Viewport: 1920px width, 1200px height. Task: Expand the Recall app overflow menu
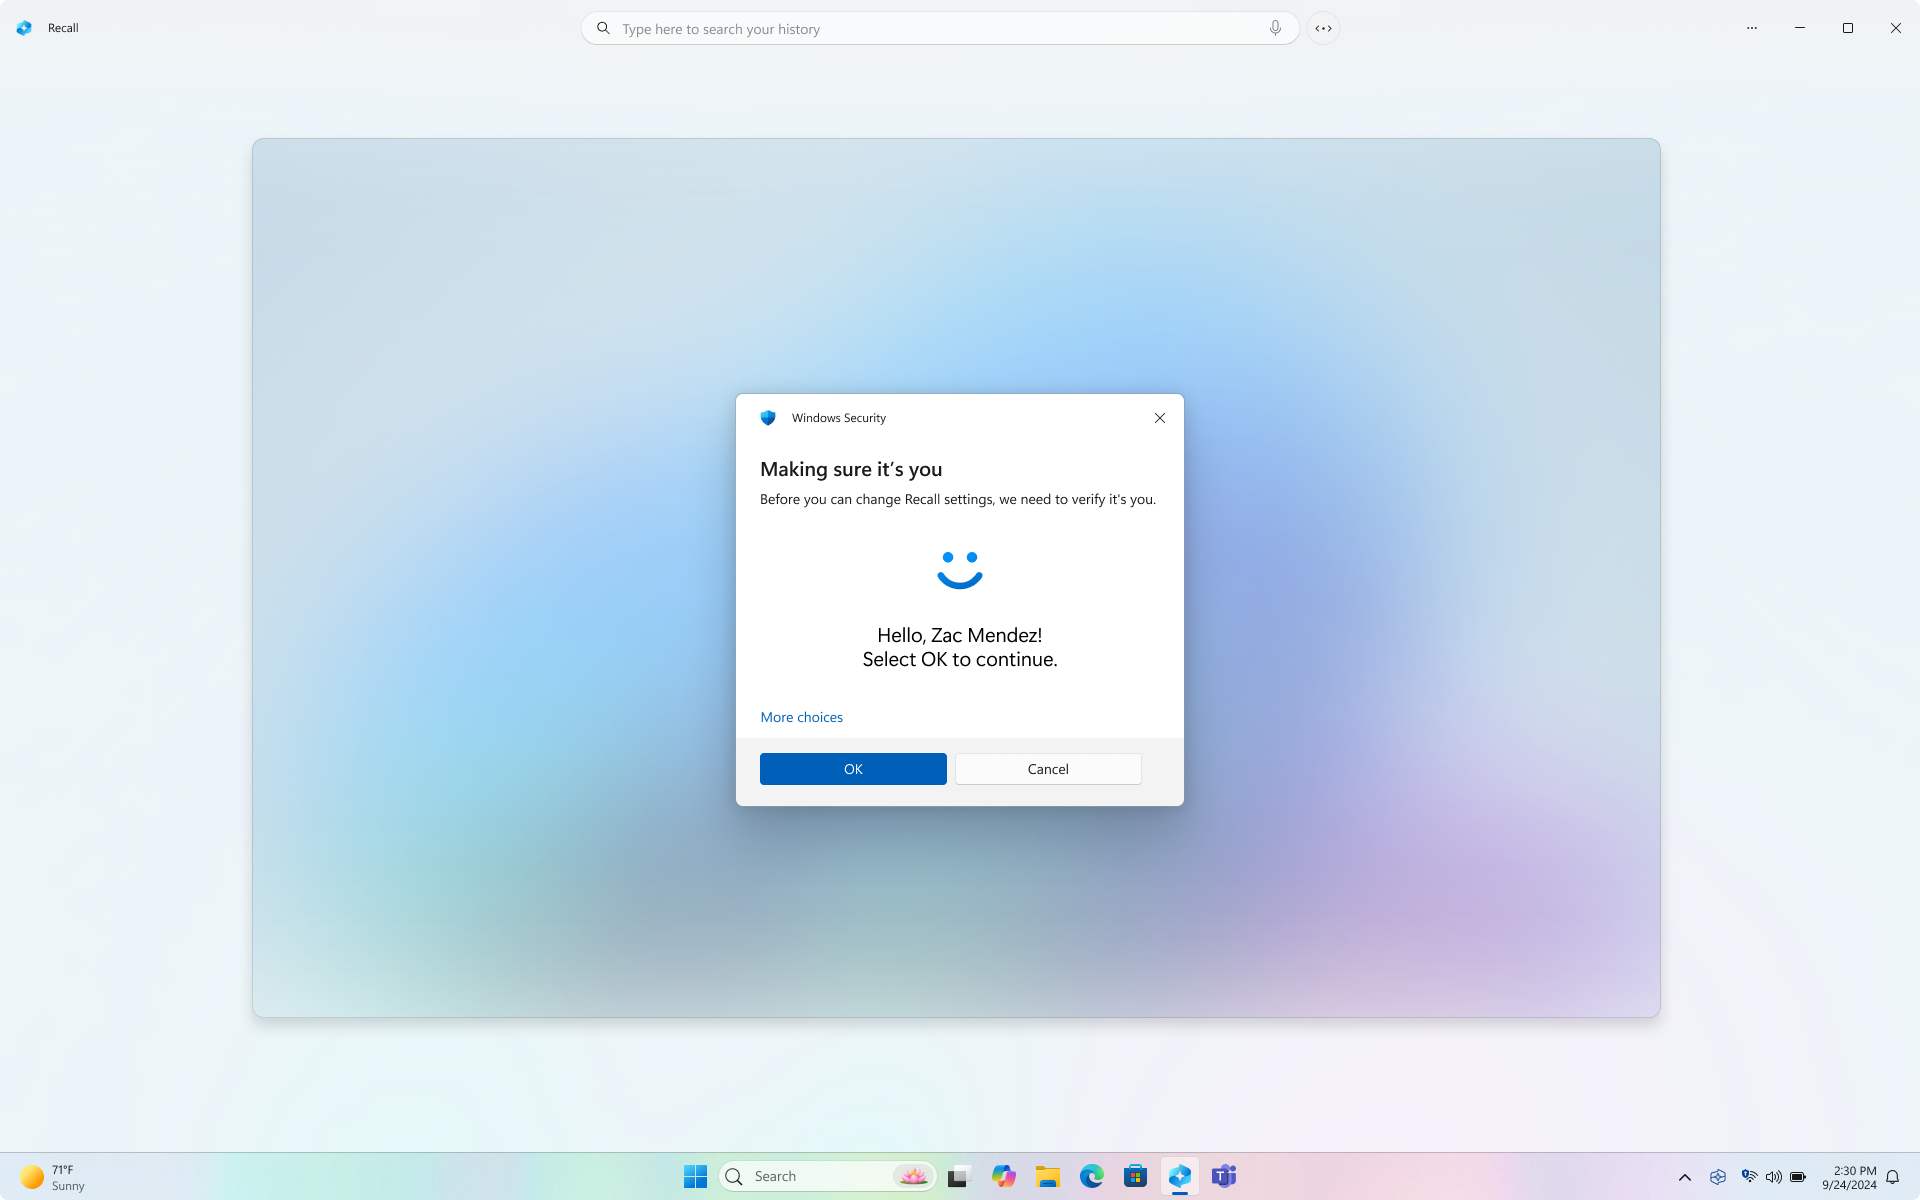[x=1751, y=28]
